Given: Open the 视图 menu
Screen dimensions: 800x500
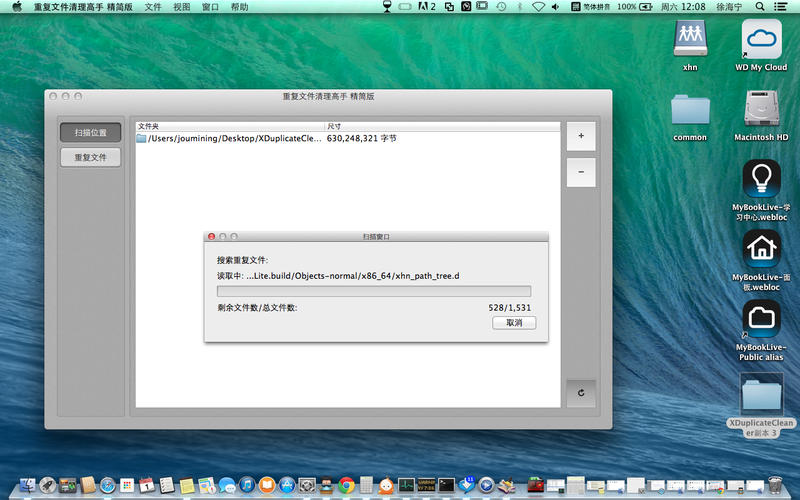Looking at the screenshot, I should 182,7.
